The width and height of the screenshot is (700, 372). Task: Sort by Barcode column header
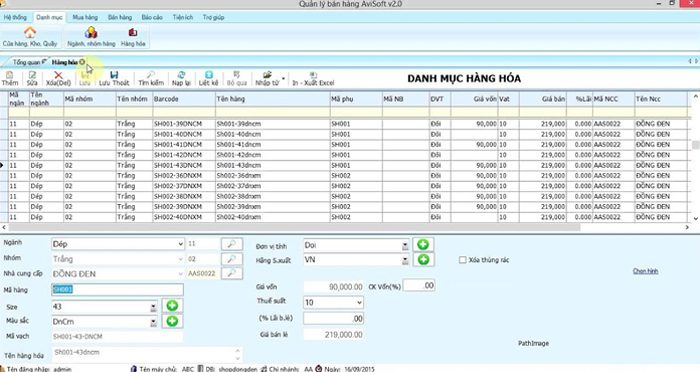tap(183, 99)
